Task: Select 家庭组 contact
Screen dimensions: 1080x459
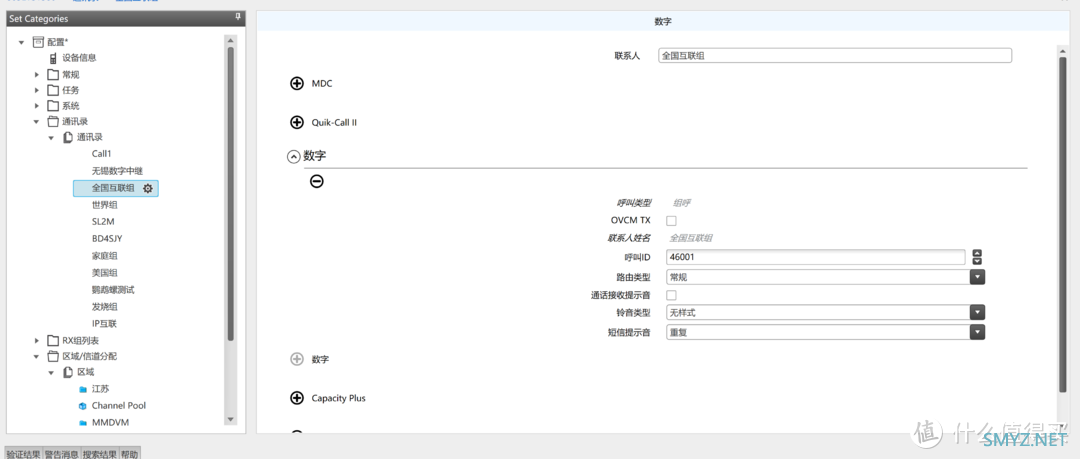Action: coord(105,256)
